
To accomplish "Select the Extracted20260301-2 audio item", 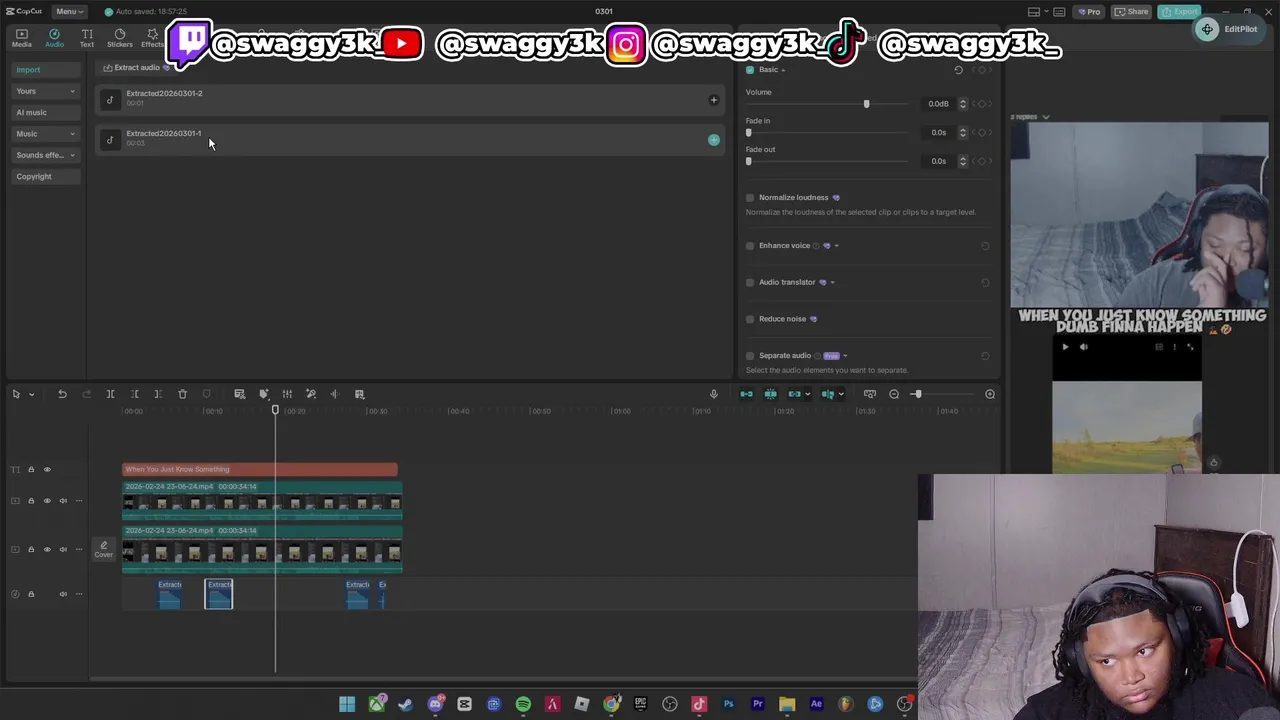I will (x=410, y=99).
